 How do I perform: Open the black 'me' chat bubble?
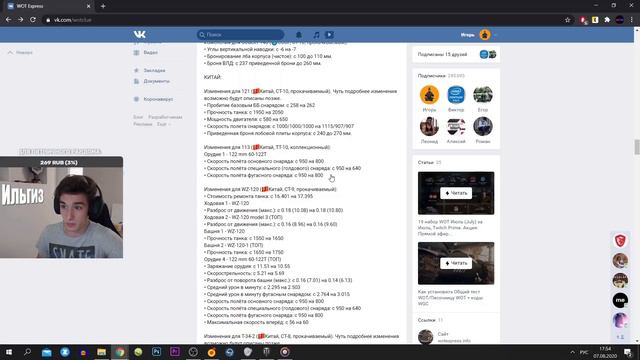click(x=620, y=300)
